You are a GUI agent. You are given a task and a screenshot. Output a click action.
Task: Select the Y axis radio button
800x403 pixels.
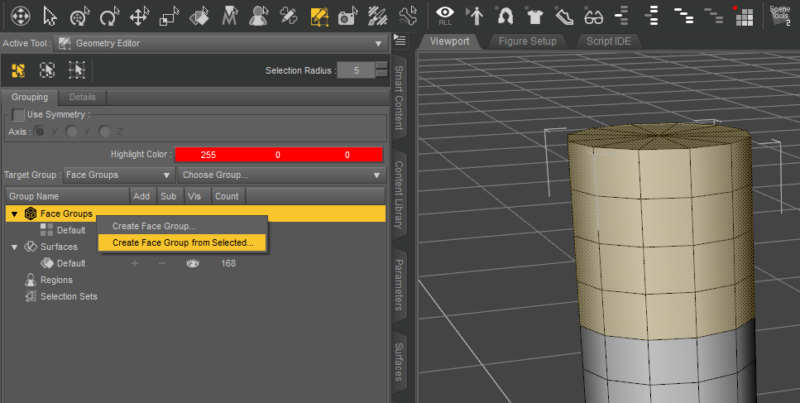(x=72, y=132)
